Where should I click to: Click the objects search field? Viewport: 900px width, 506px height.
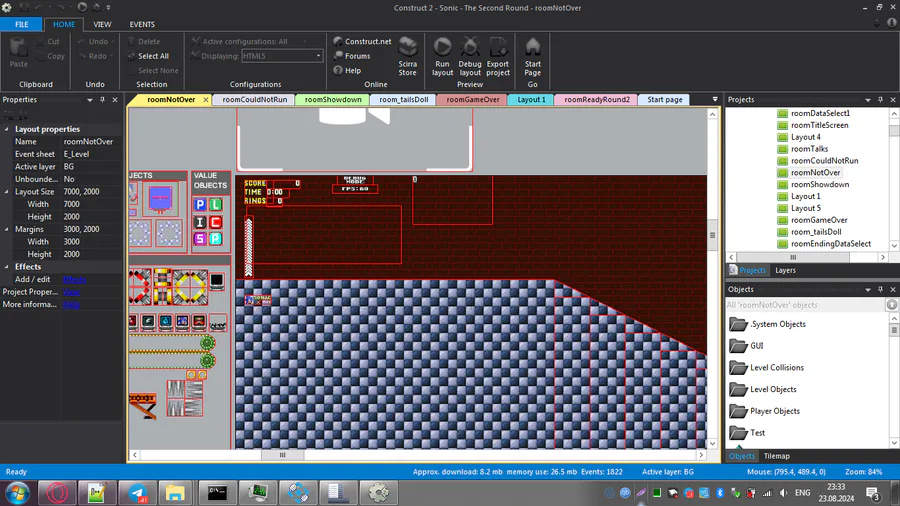pos(805,305)
